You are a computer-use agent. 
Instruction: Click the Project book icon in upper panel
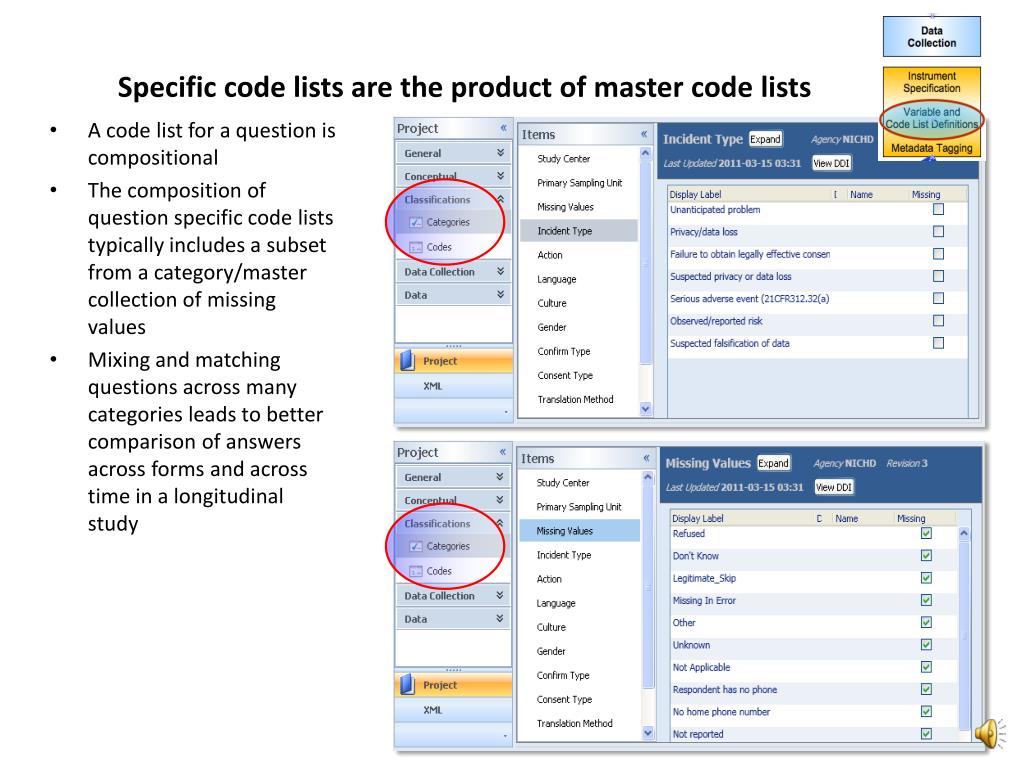click(407, 361)
